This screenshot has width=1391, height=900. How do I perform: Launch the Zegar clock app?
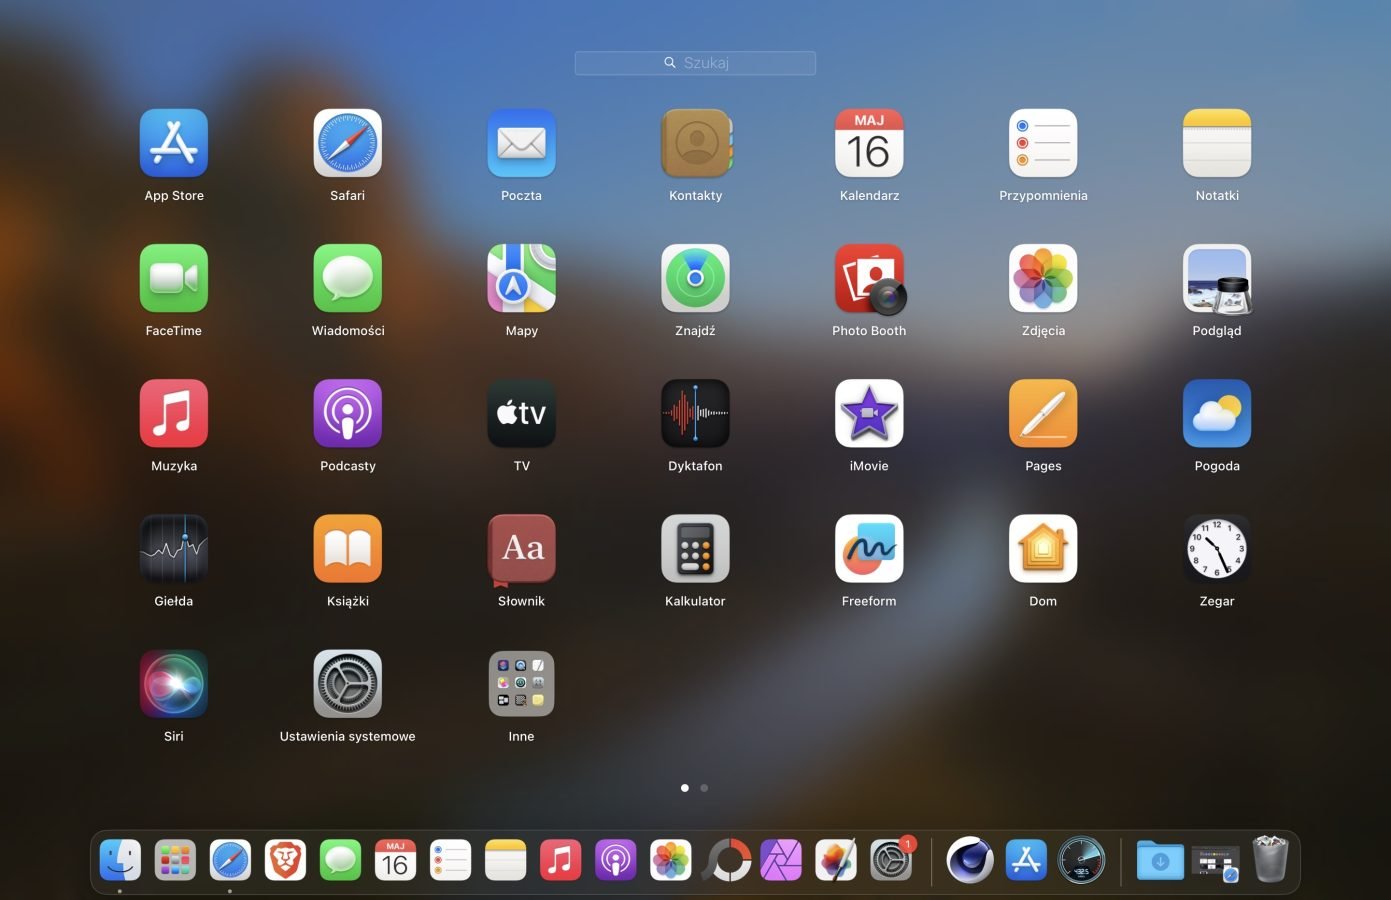pyautogui.click(x=1217, y=548)
